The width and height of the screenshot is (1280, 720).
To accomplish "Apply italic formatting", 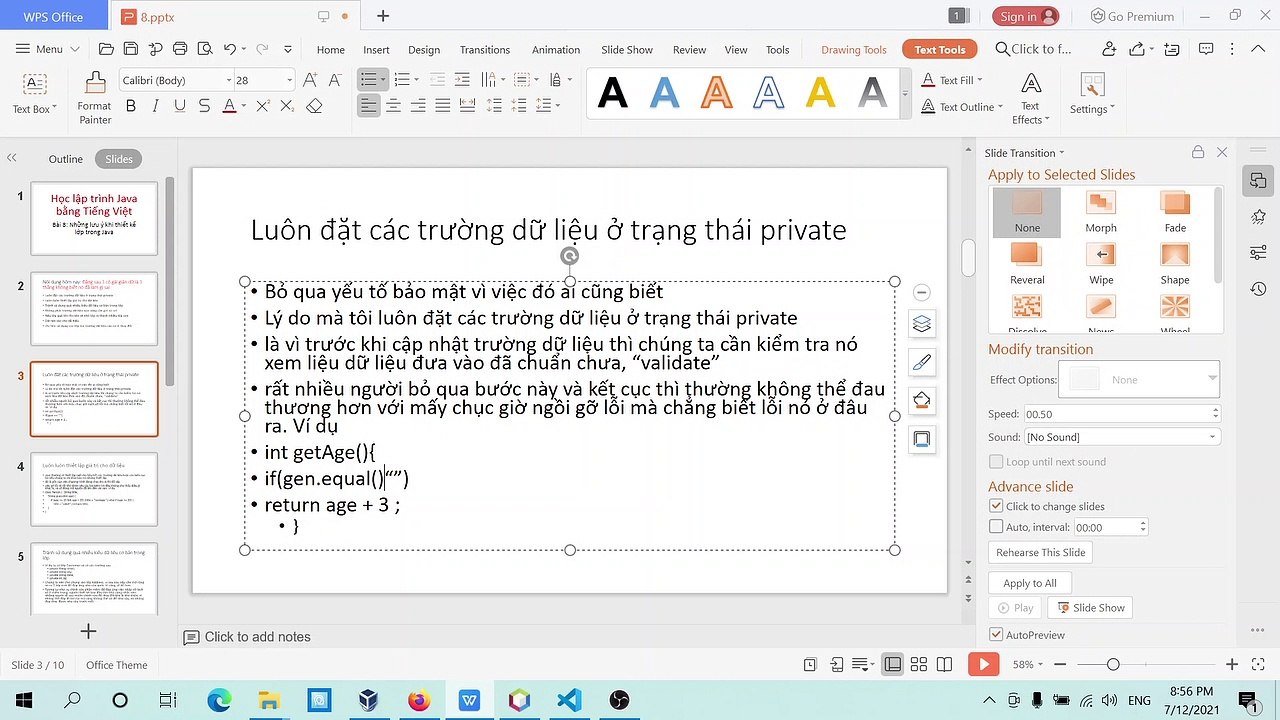I will pos(155,106).
